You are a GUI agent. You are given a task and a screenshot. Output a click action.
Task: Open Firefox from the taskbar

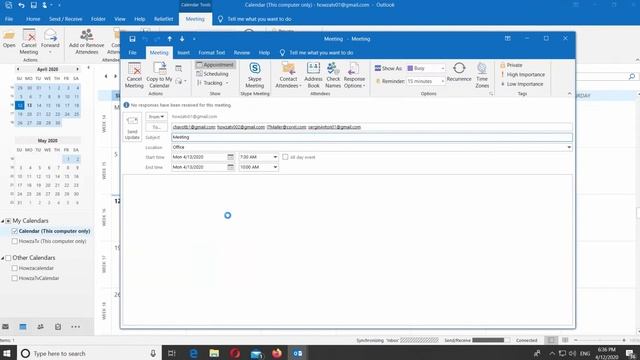pyautogui.click(x=277, y=353)
